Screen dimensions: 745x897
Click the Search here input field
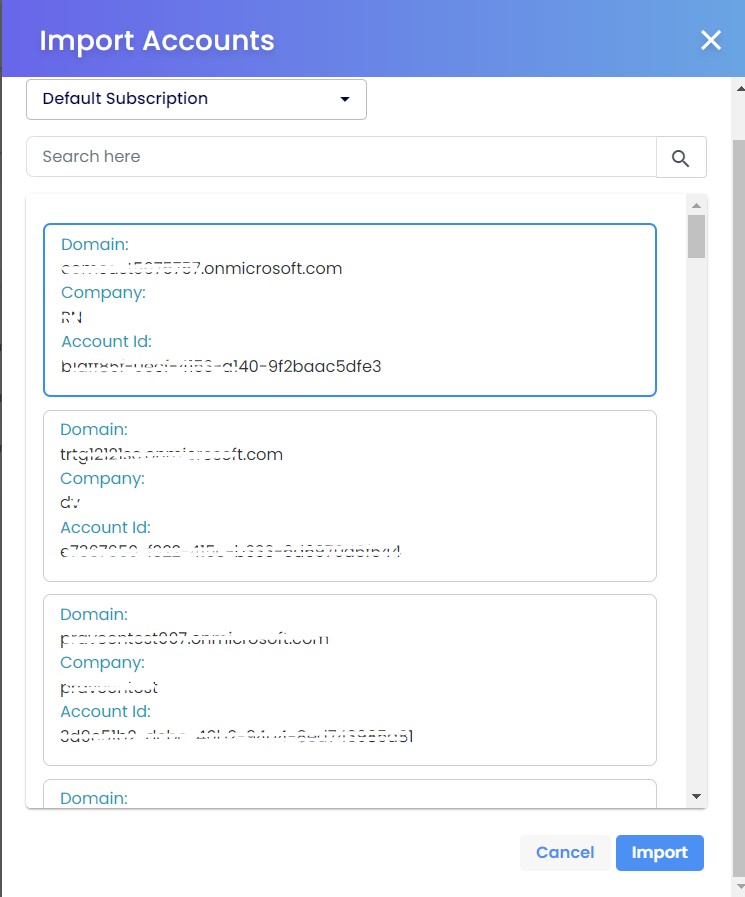(341, 157)
